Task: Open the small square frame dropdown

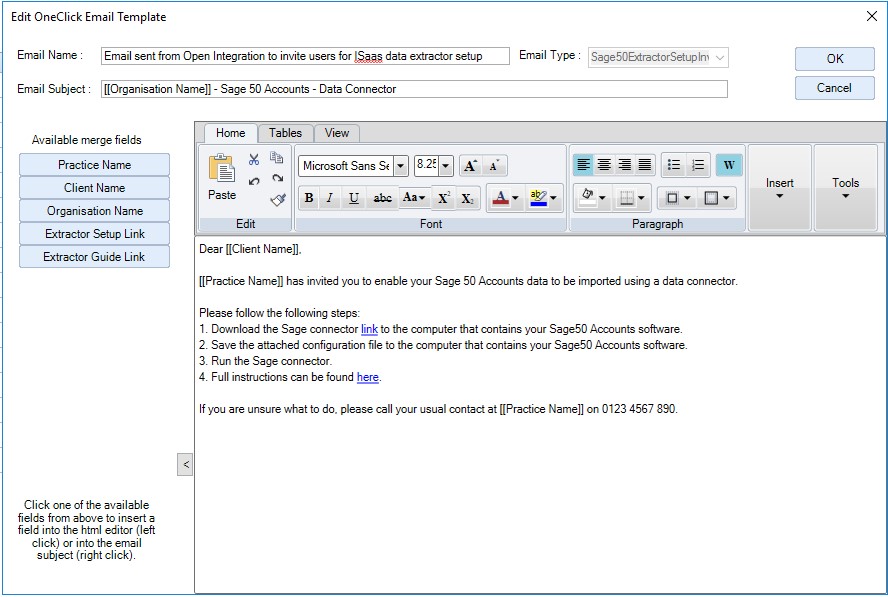Action: (x=687, y=198)
